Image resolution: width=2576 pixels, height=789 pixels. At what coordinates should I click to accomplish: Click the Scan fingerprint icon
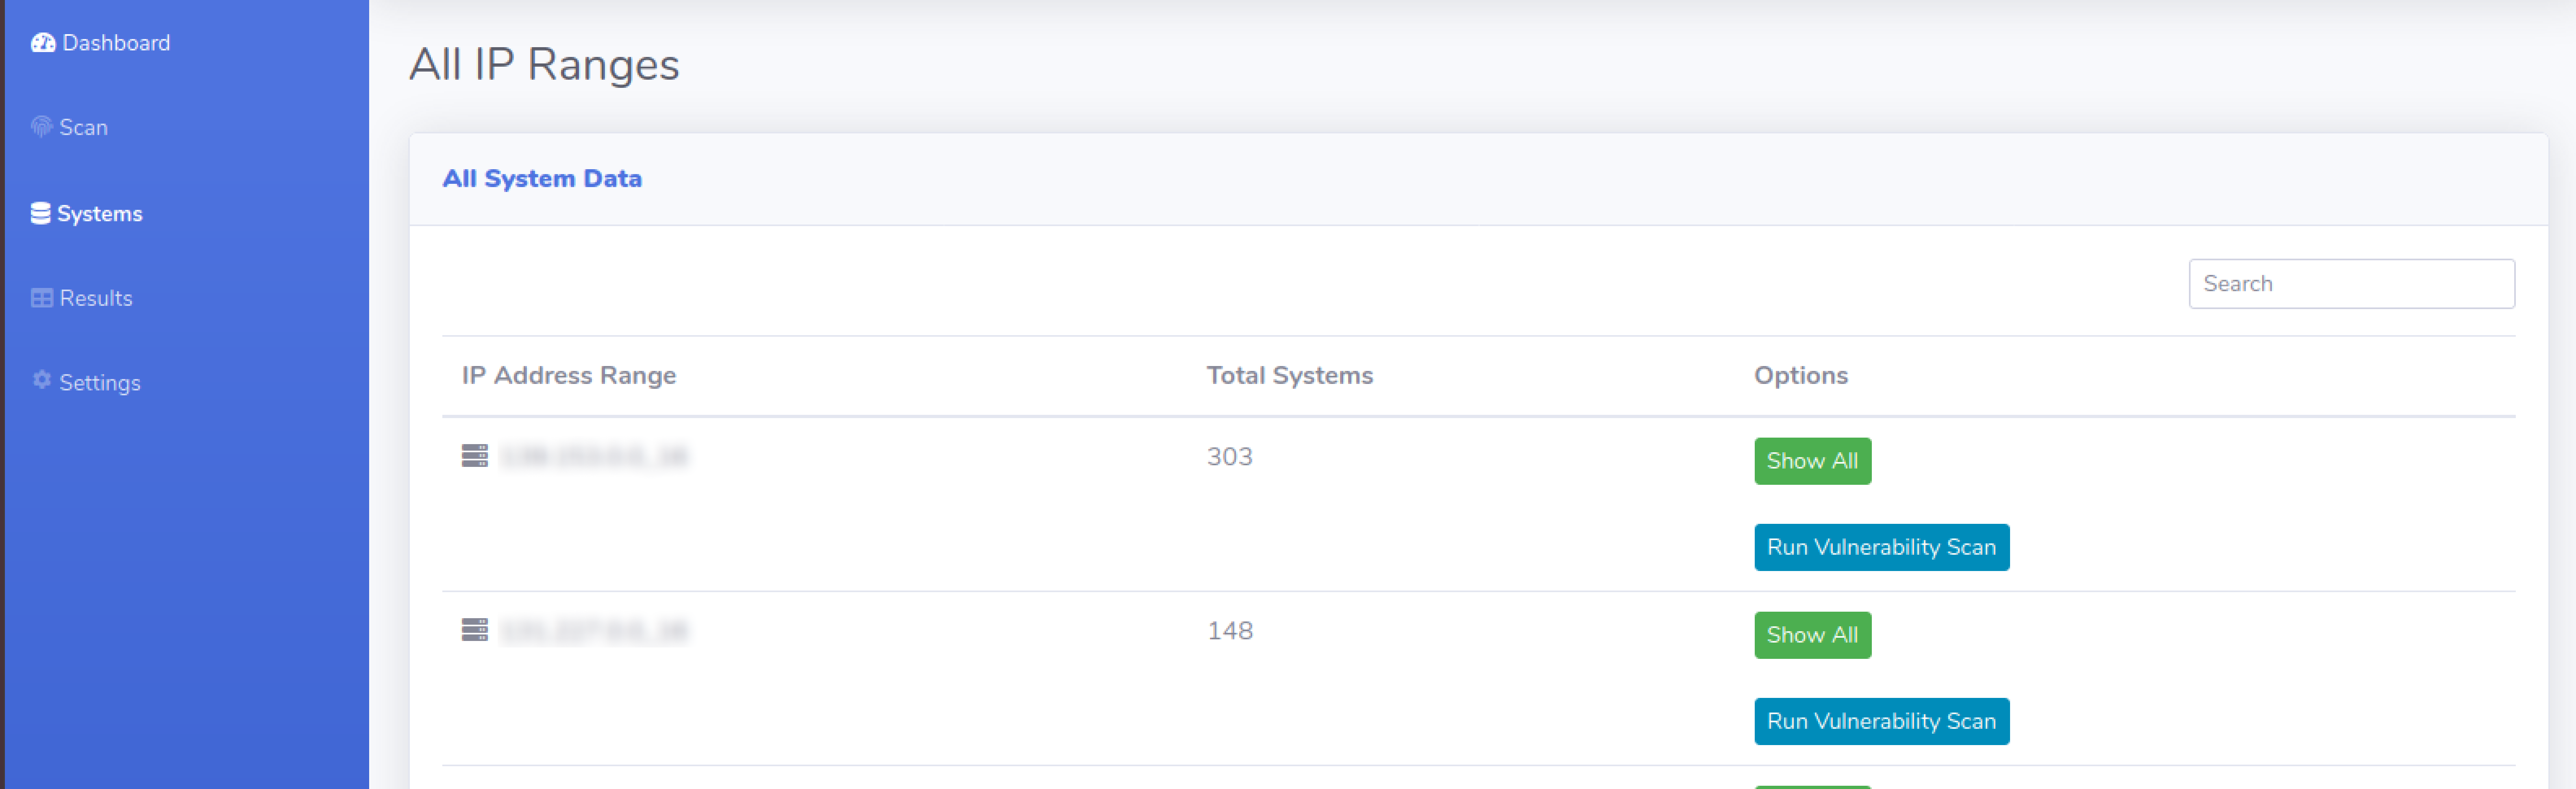pos(41,127)
